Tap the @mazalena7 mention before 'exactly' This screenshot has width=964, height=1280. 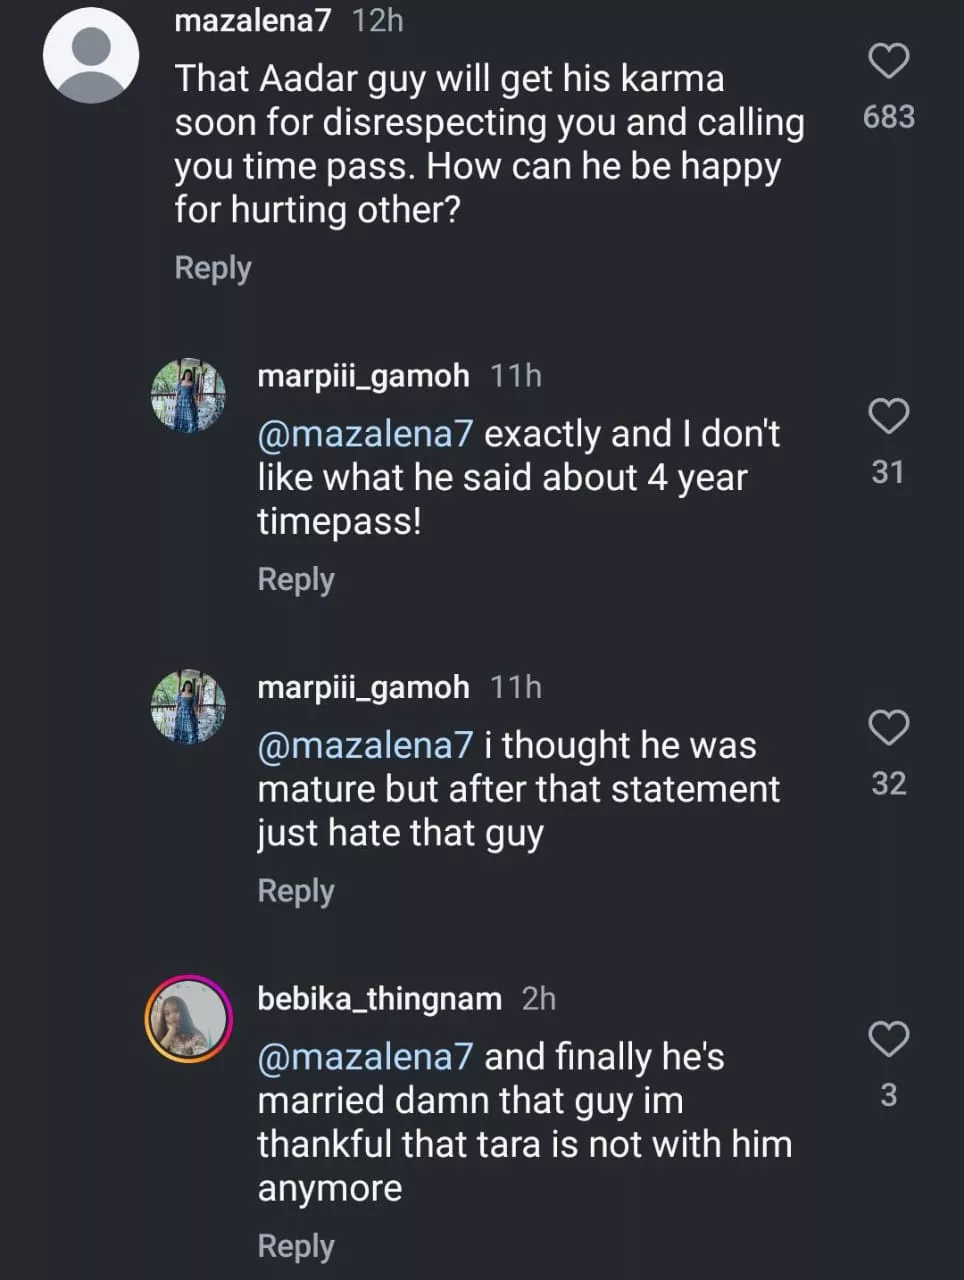(365, 434)
